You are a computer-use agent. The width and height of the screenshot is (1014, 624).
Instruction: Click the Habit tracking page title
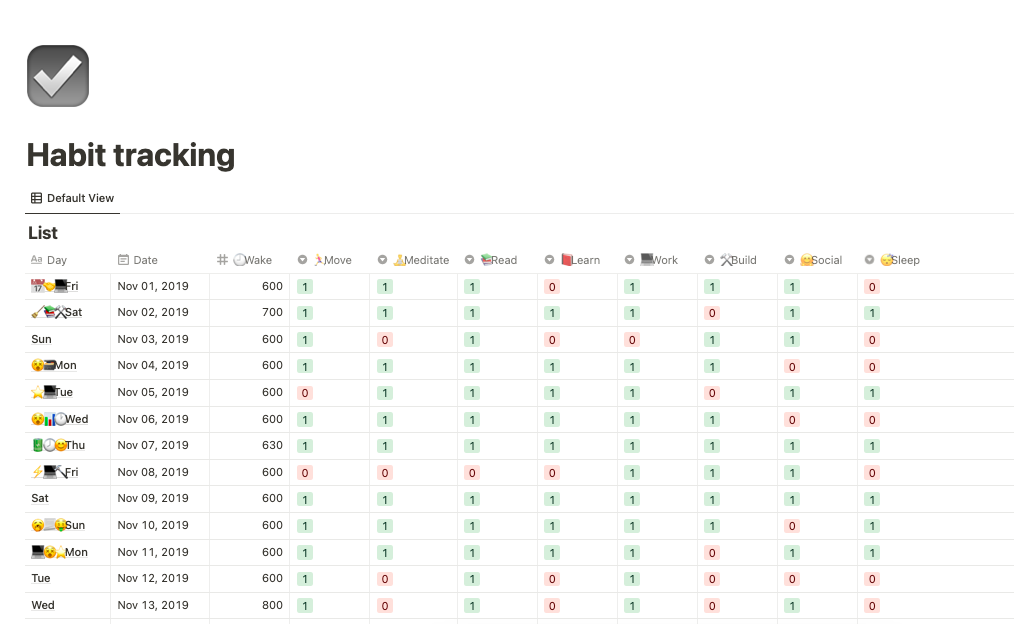tap(131, 155)
